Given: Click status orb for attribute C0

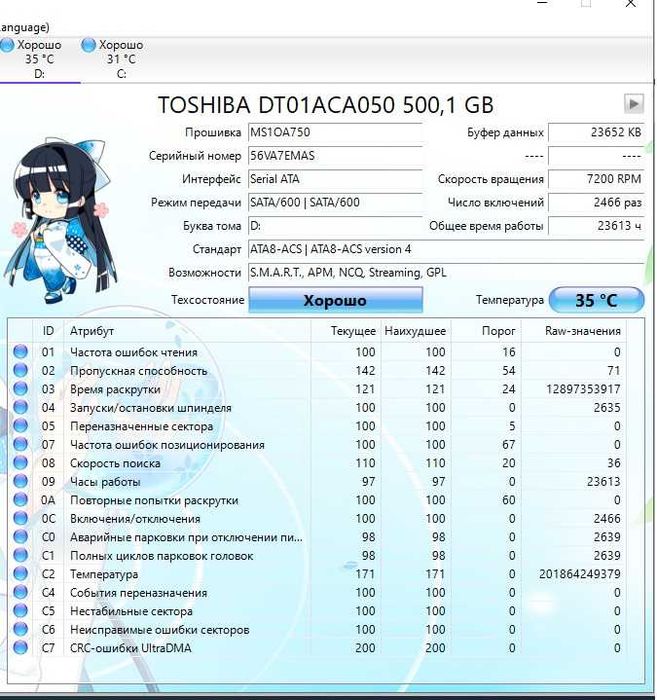Looking at the screenshot, I should click(20, 537).
